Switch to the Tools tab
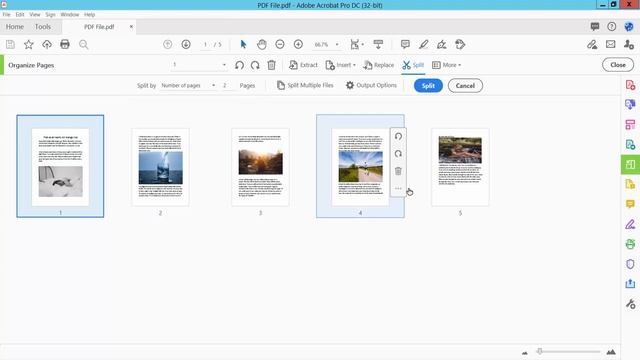640x360 pixels. pos(43,27)
